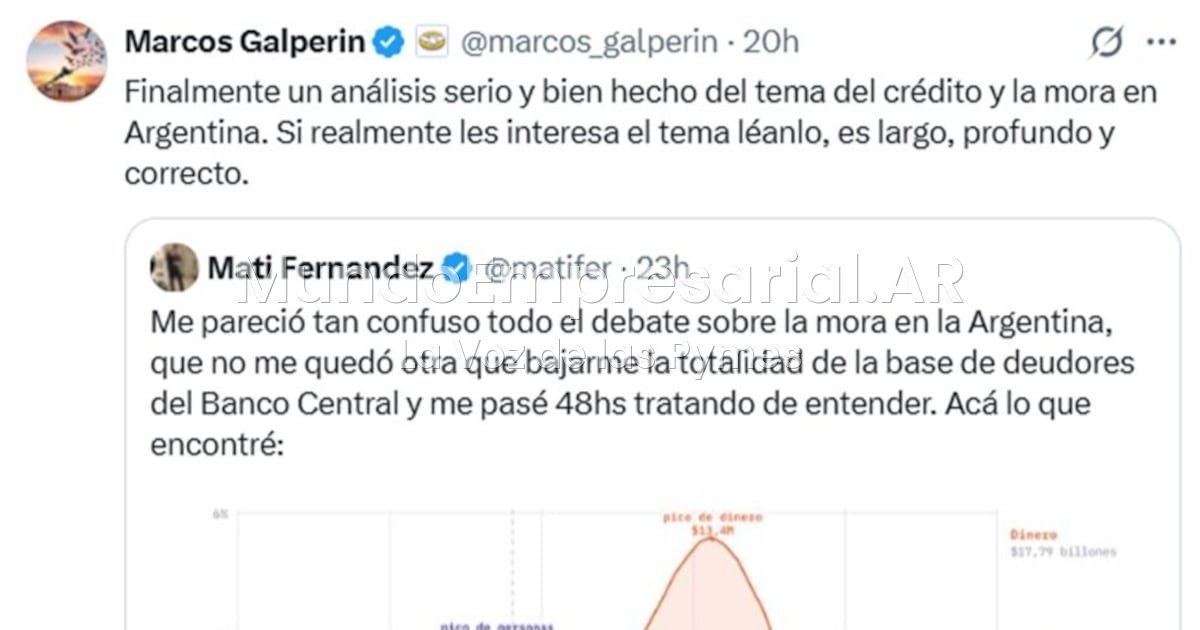Click Mati Fernandez's verified badge
The image size is (1200, 630).
coord(455,268)
